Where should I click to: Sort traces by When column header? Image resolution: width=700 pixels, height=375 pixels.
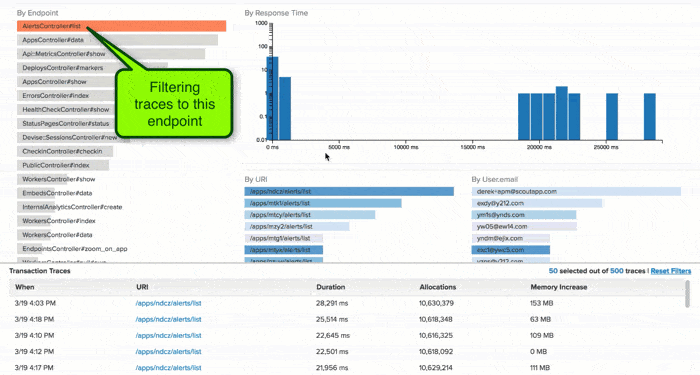pyautogui.click(x=25, y=287)
